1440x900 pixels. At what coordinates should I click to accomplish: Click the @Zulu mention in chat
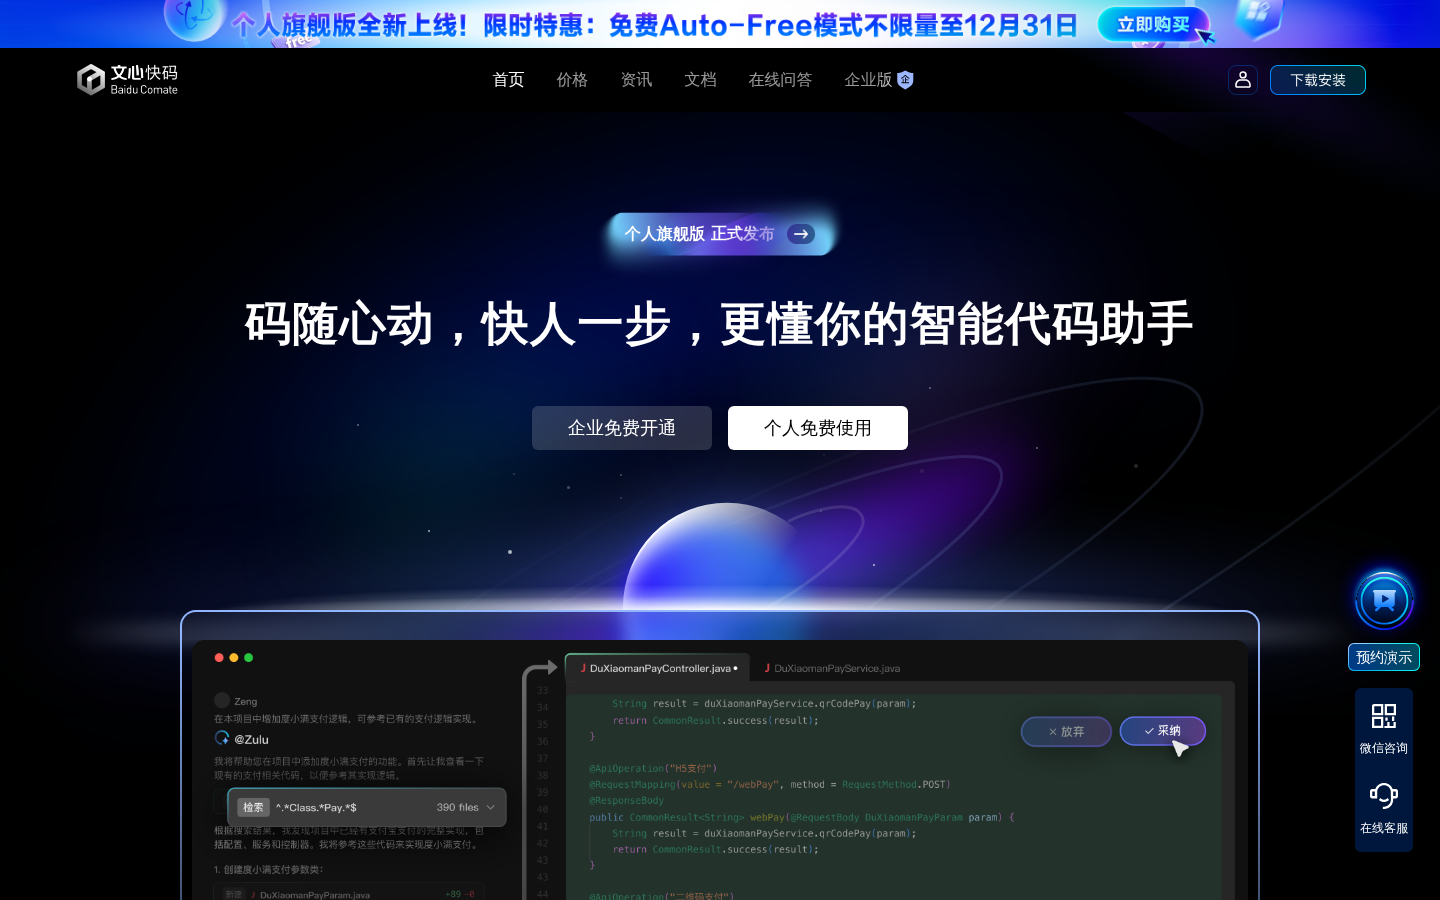pos(252,739)
